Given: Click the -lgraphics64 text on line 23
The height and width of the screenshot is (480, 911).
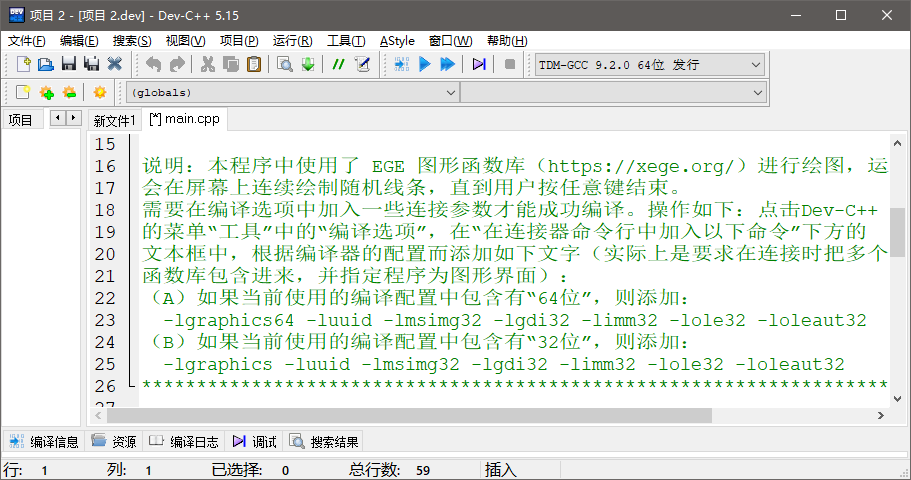Looking at the screenshot, I should tap(229, 320).
